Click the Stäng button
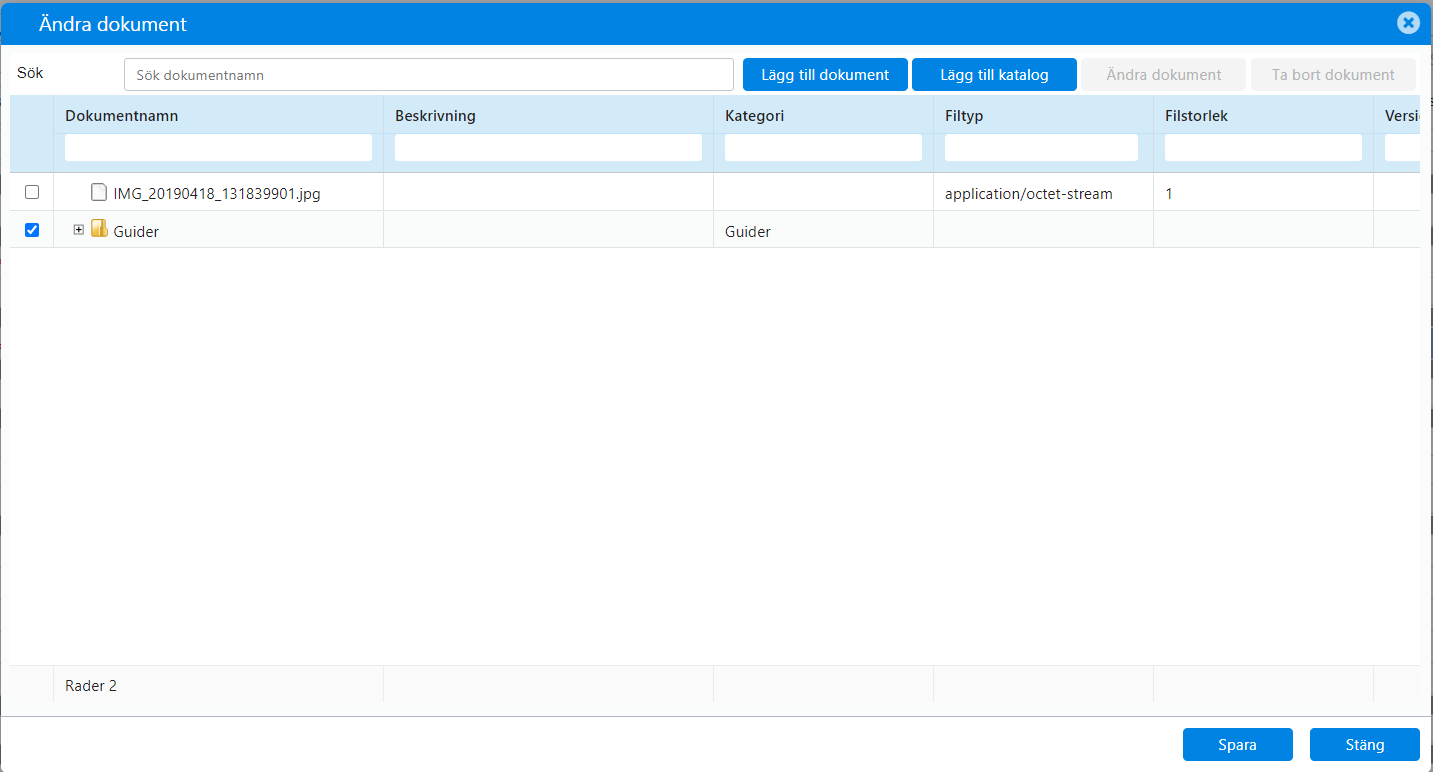This screenshot has height=772, width=1433. coord(1365,745)
